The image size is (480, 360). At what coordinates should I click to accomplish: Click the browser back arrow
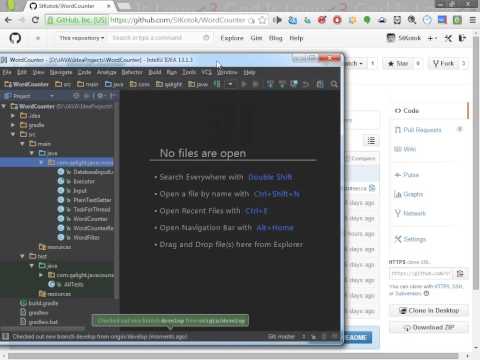point(8,20)
